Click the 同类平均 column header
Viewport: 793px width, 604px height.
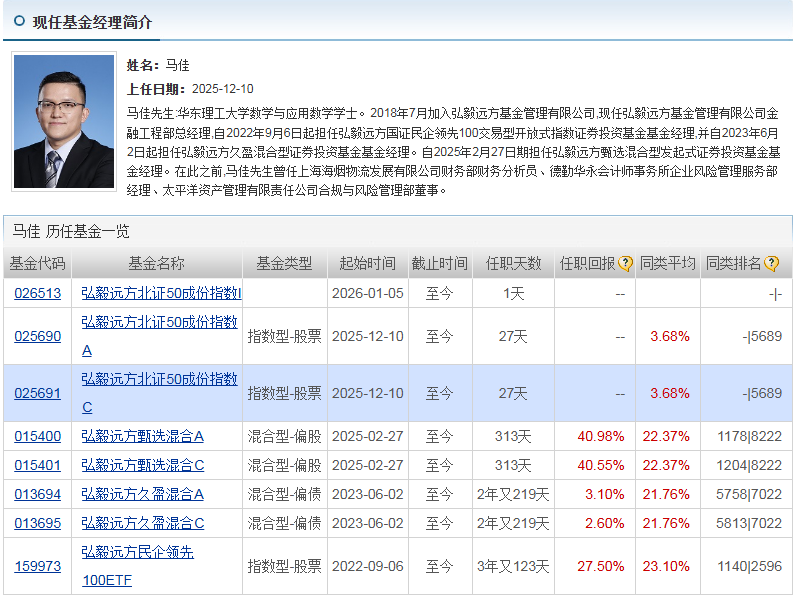[x=668, y=264]
